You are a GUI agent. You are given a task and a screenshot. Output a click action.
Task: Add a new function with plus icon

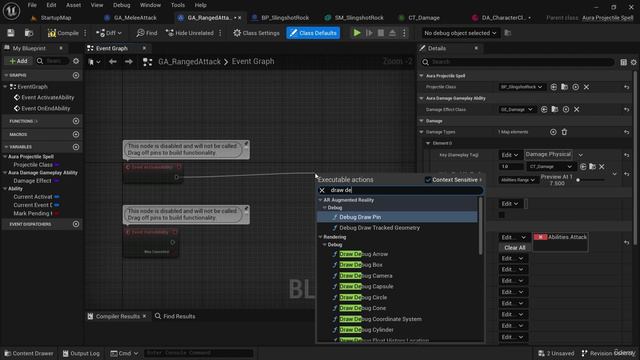click(x=76, y=121)
